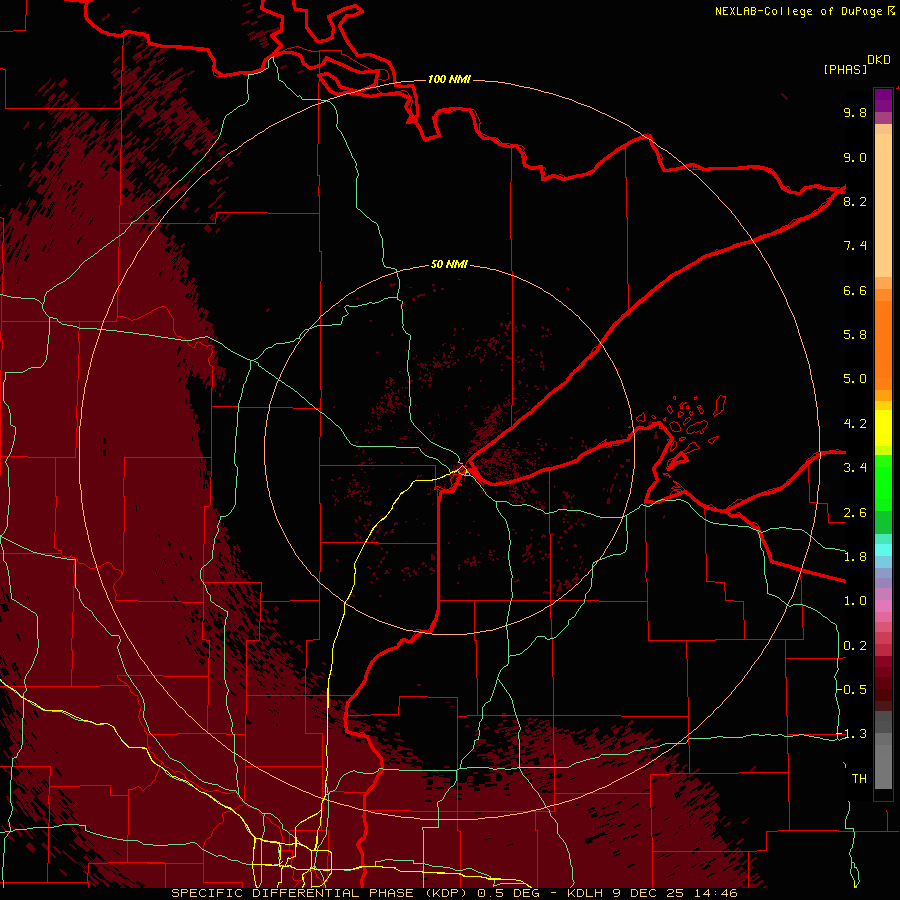Click the NEXLAB-College of DuPage title text
This screenshot has width=900, height=900.
(798, 11)
